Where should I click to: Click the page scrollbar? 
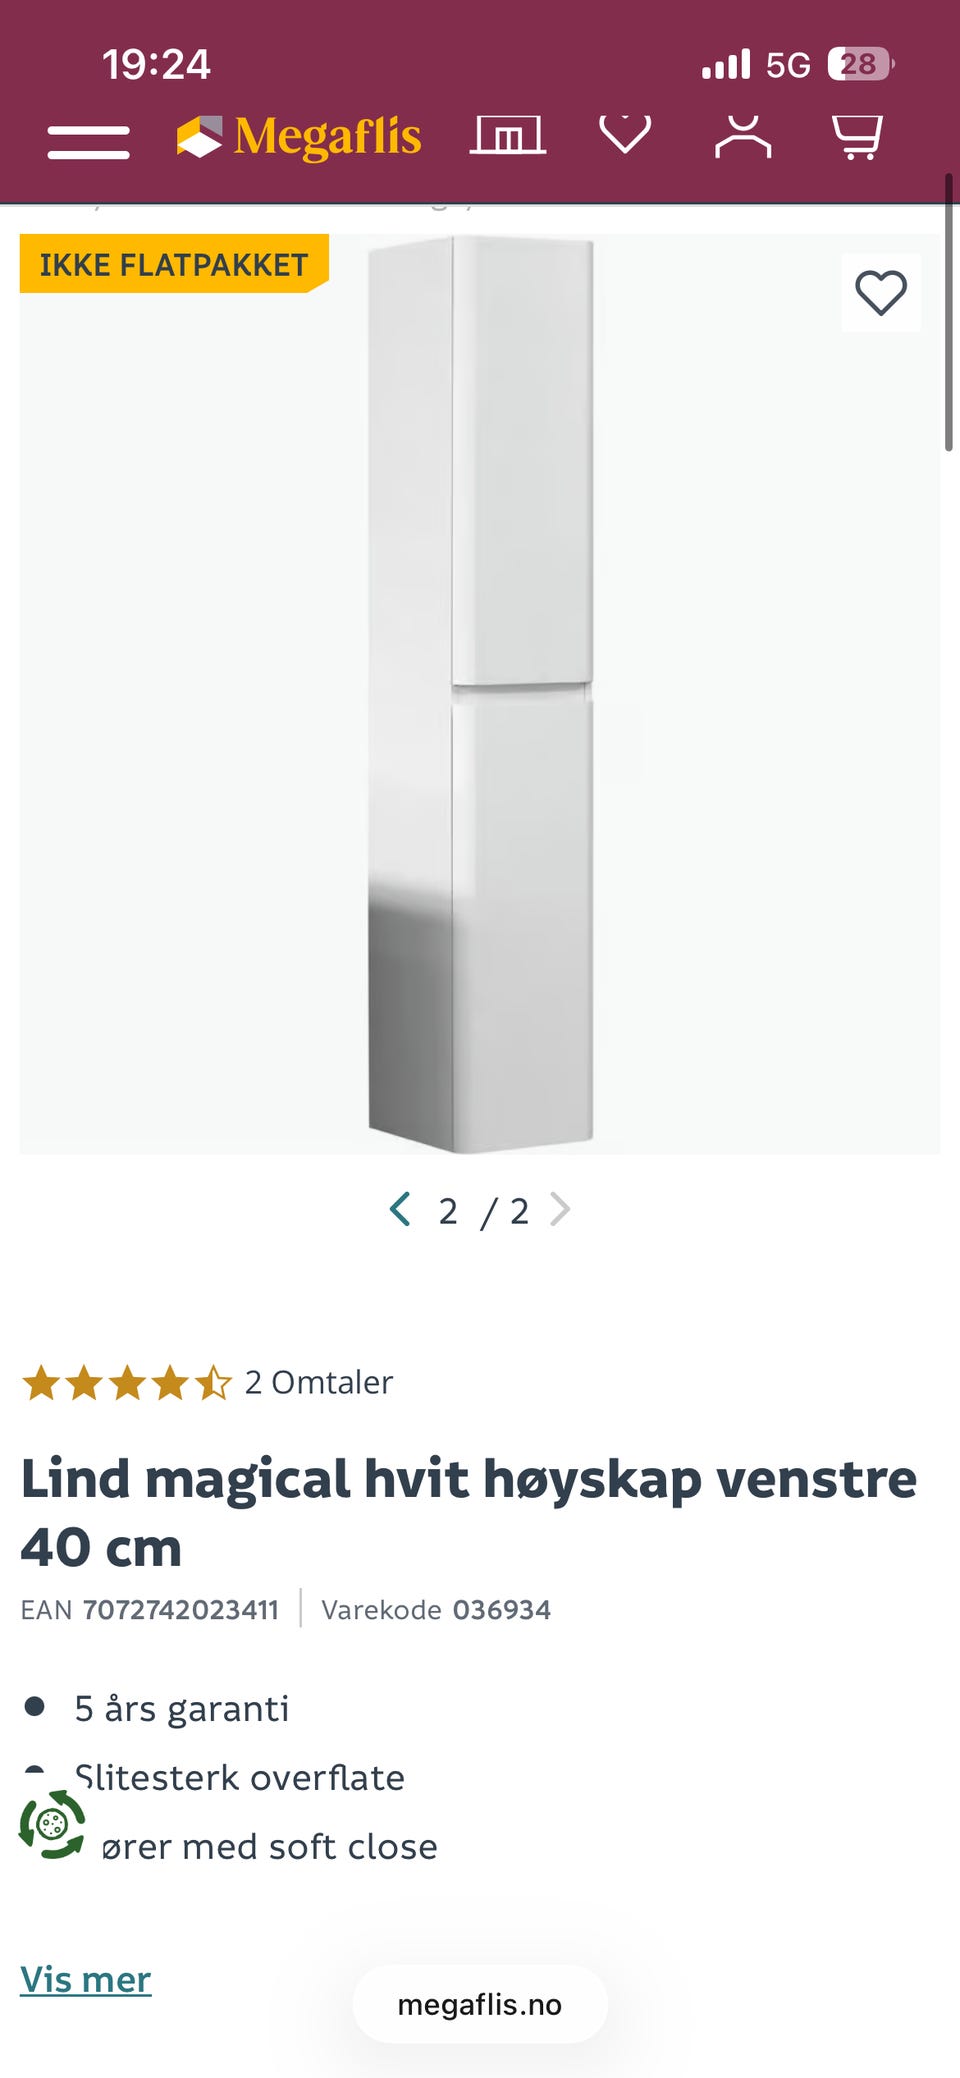tap(949, 313)
